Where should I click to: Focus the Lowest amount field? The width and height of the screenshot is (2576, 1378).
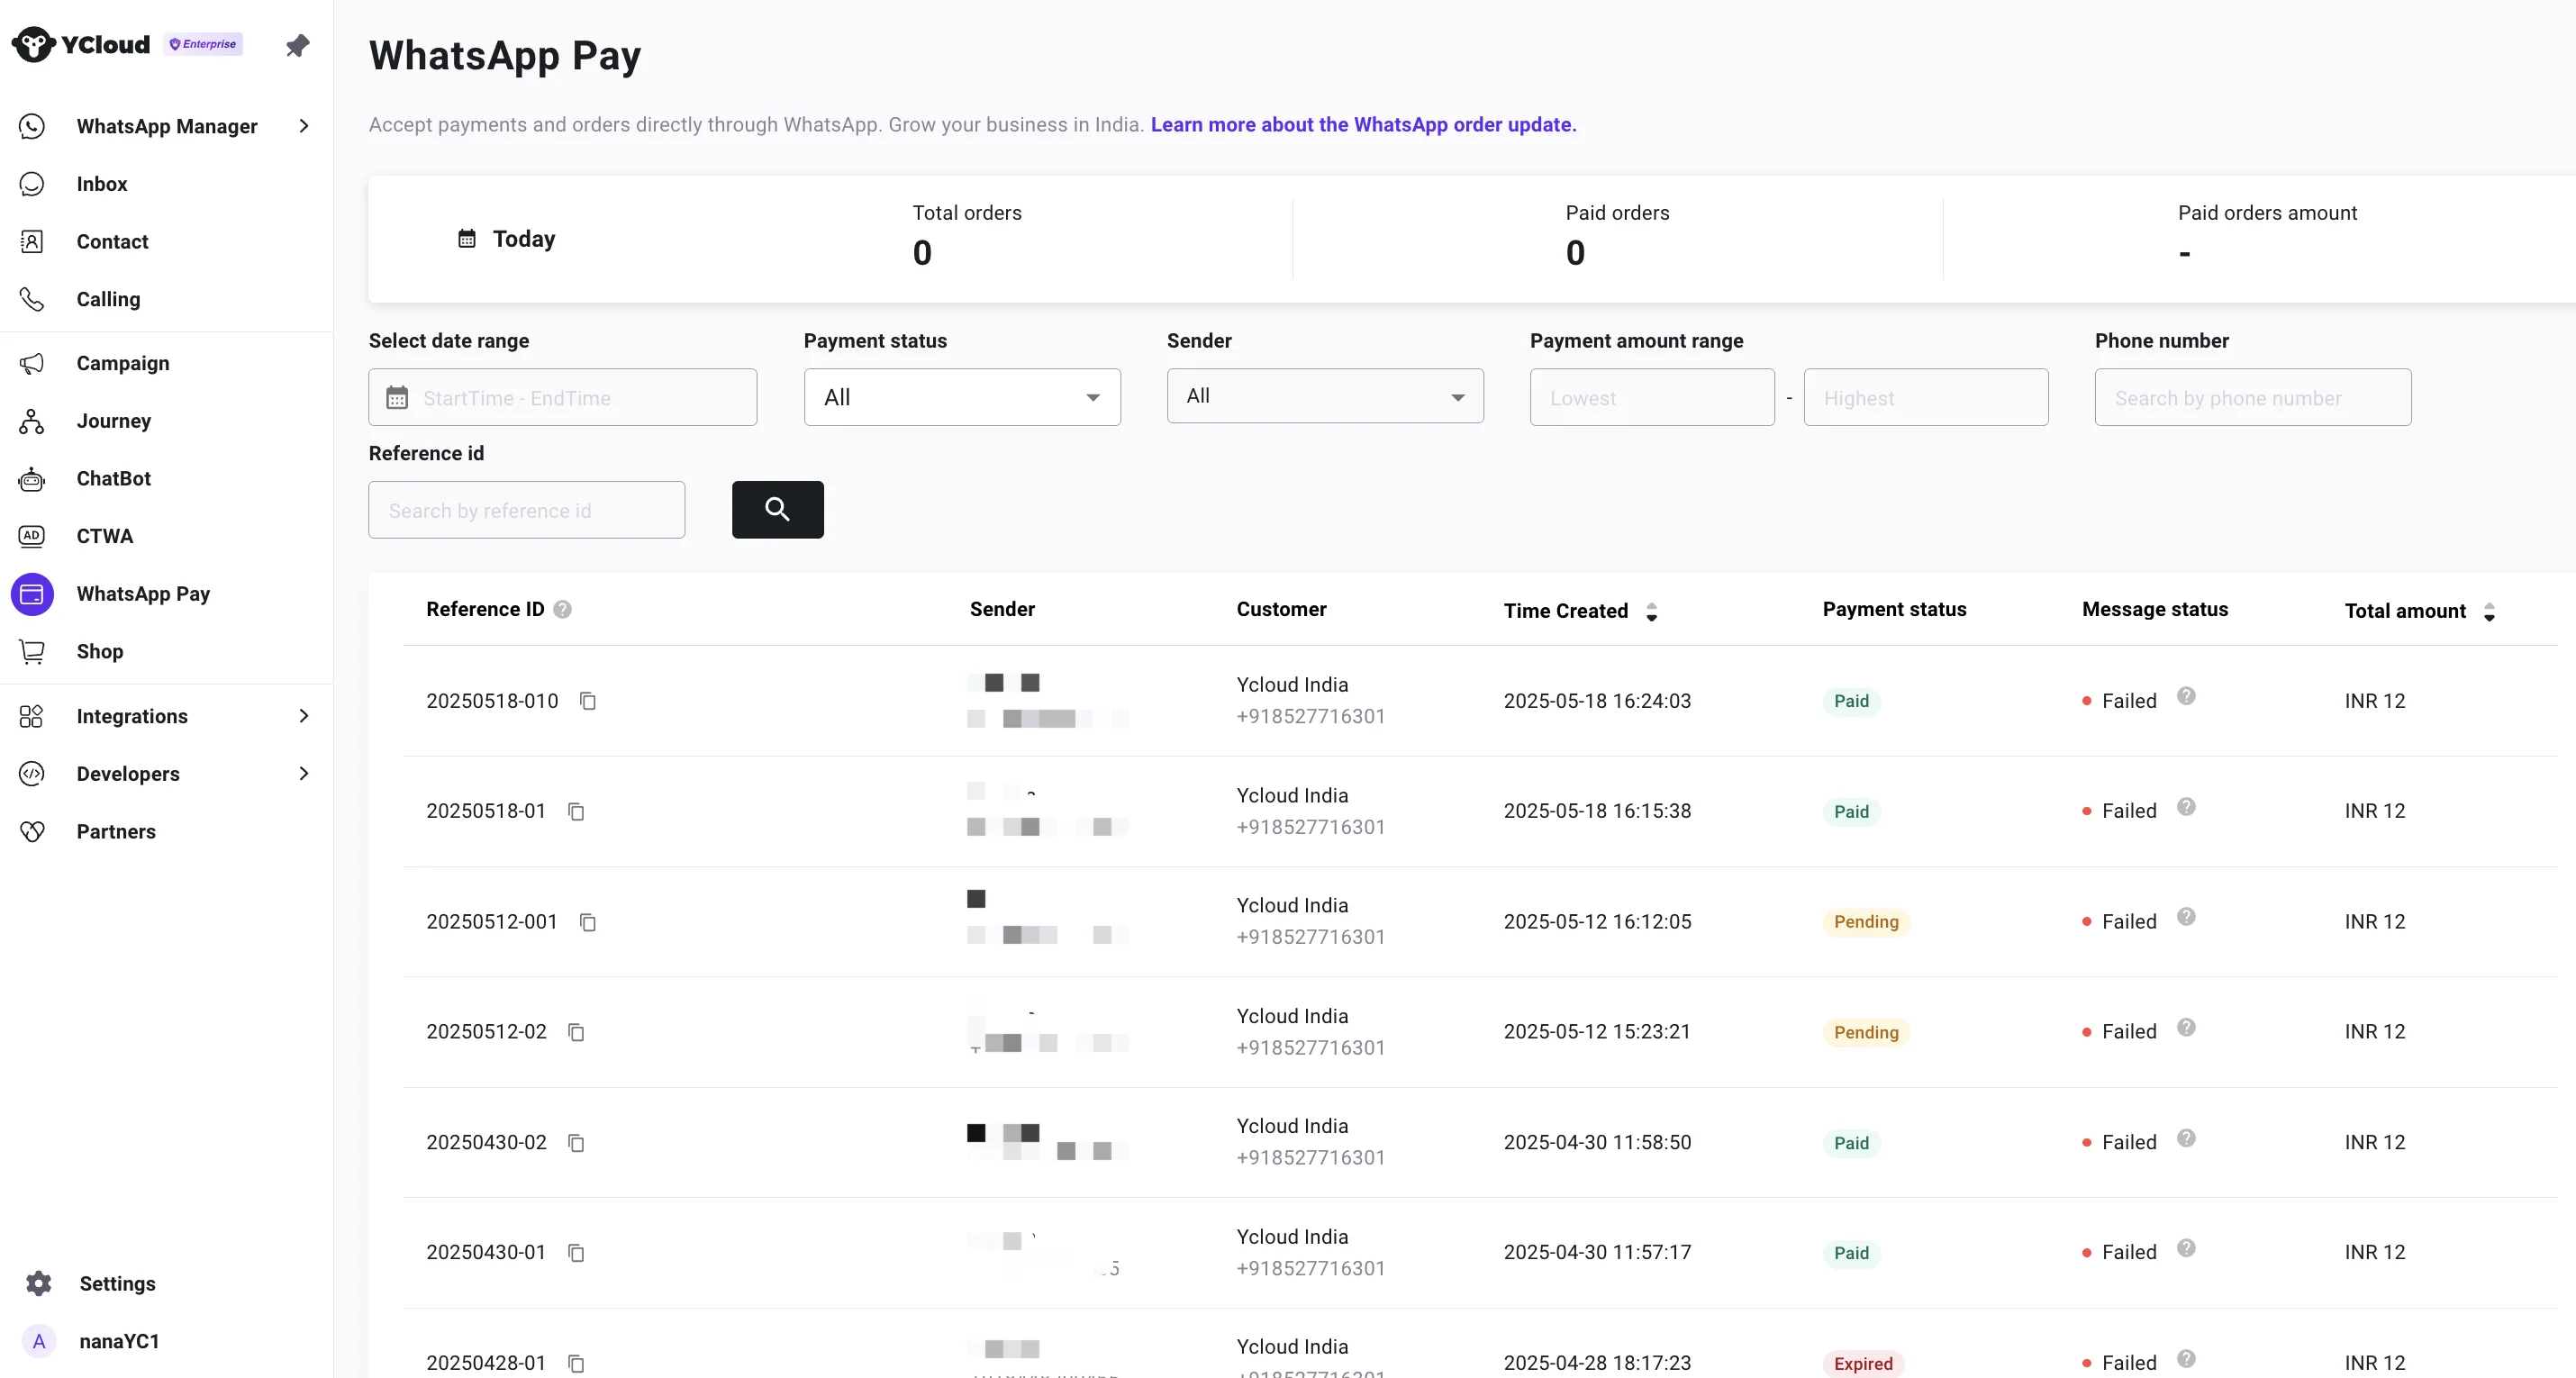pos(1652,398)
